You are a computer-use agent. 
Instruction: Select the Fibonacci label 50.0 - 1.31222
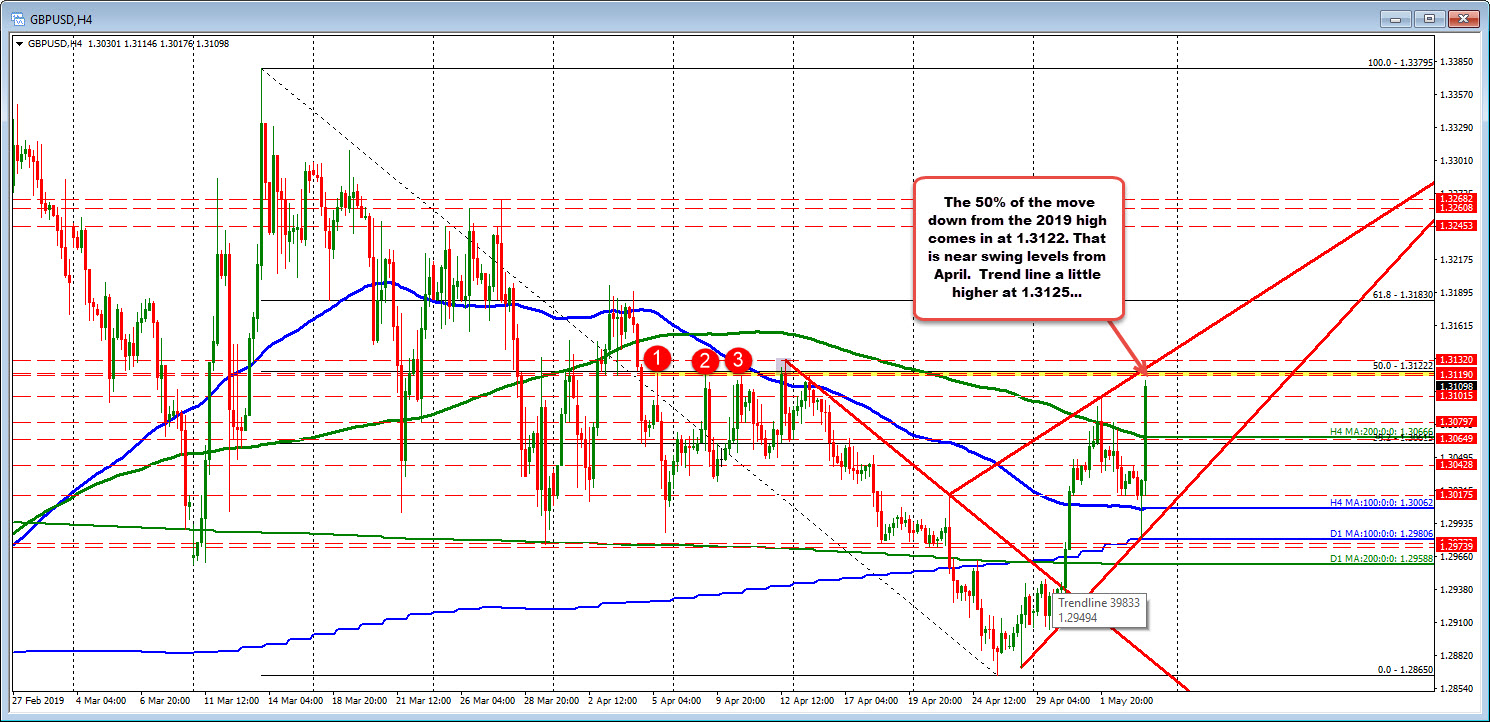coord(1403,366)
